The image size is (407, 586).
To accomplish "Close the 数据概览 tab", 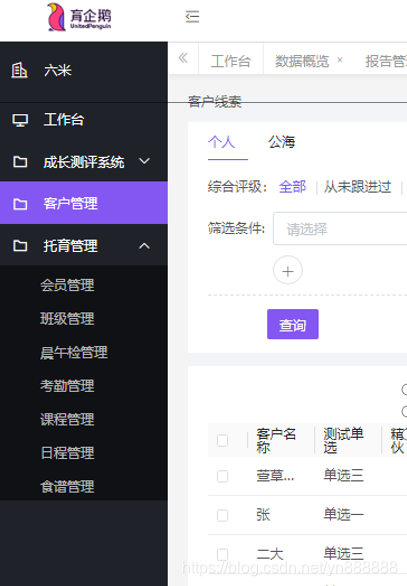I will (x=340, y=60).
